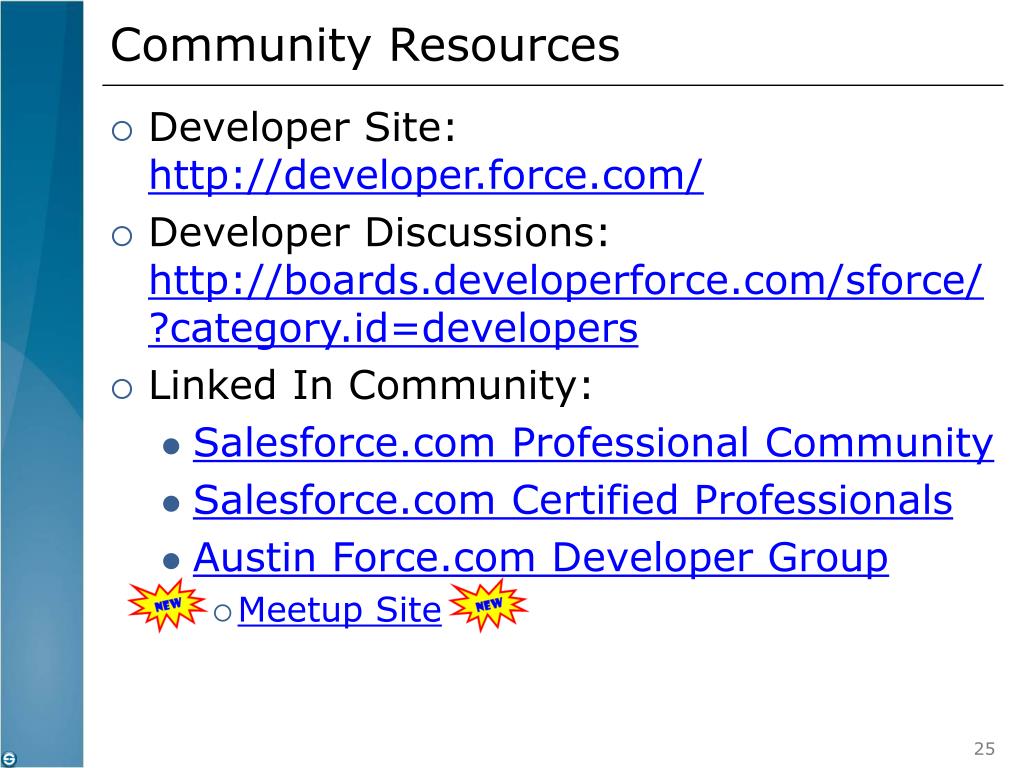Screen dimensions: 1024x768
Task: Click the NEW starburst left of Meetup Site
Action: click(167, 605)
